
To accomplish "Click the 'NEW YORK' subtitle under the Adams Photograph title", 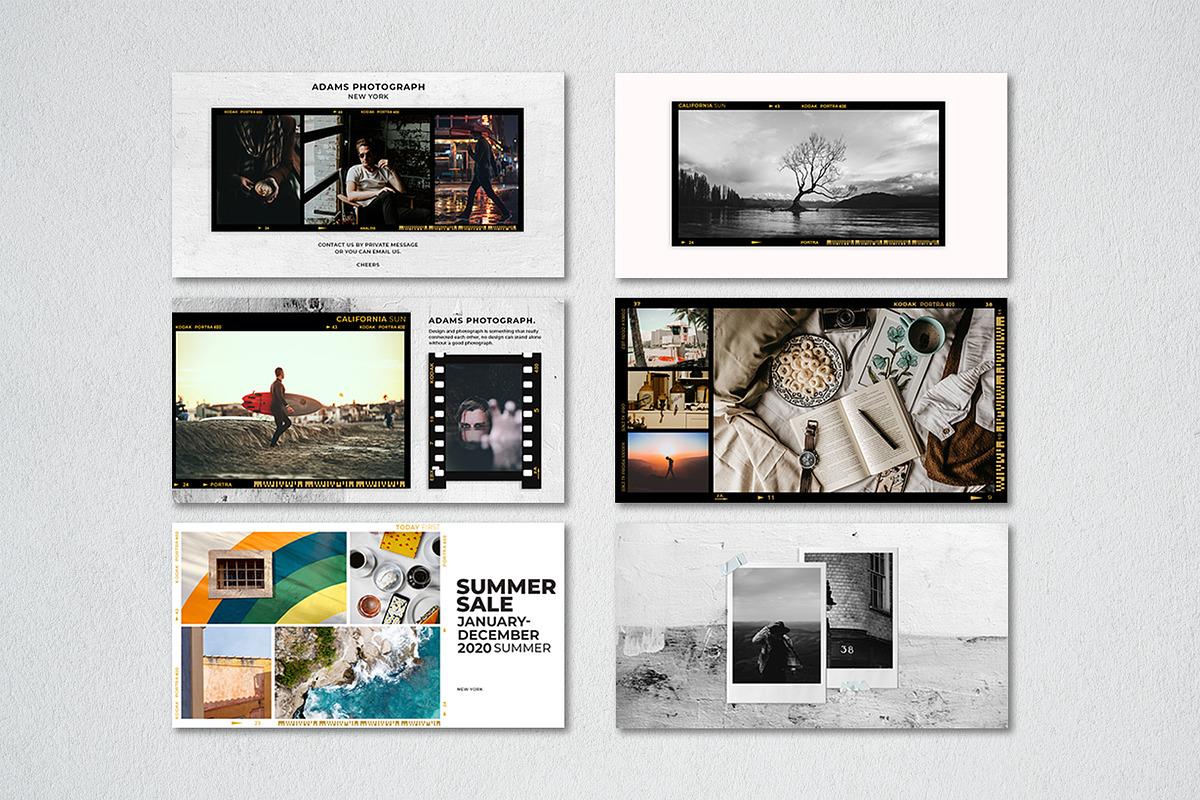I will click(x=368, y=97).
